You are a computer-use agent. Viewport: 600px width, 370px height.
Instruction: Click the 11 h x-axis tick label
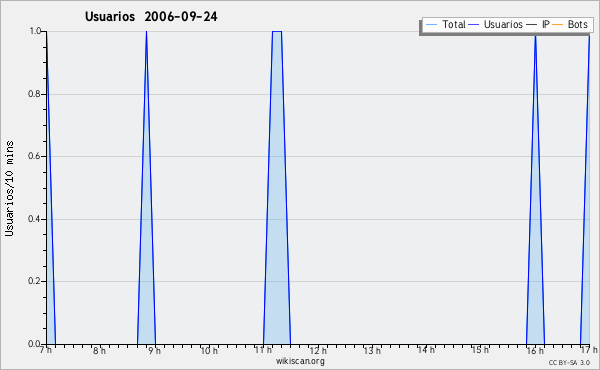pos(263,350)
